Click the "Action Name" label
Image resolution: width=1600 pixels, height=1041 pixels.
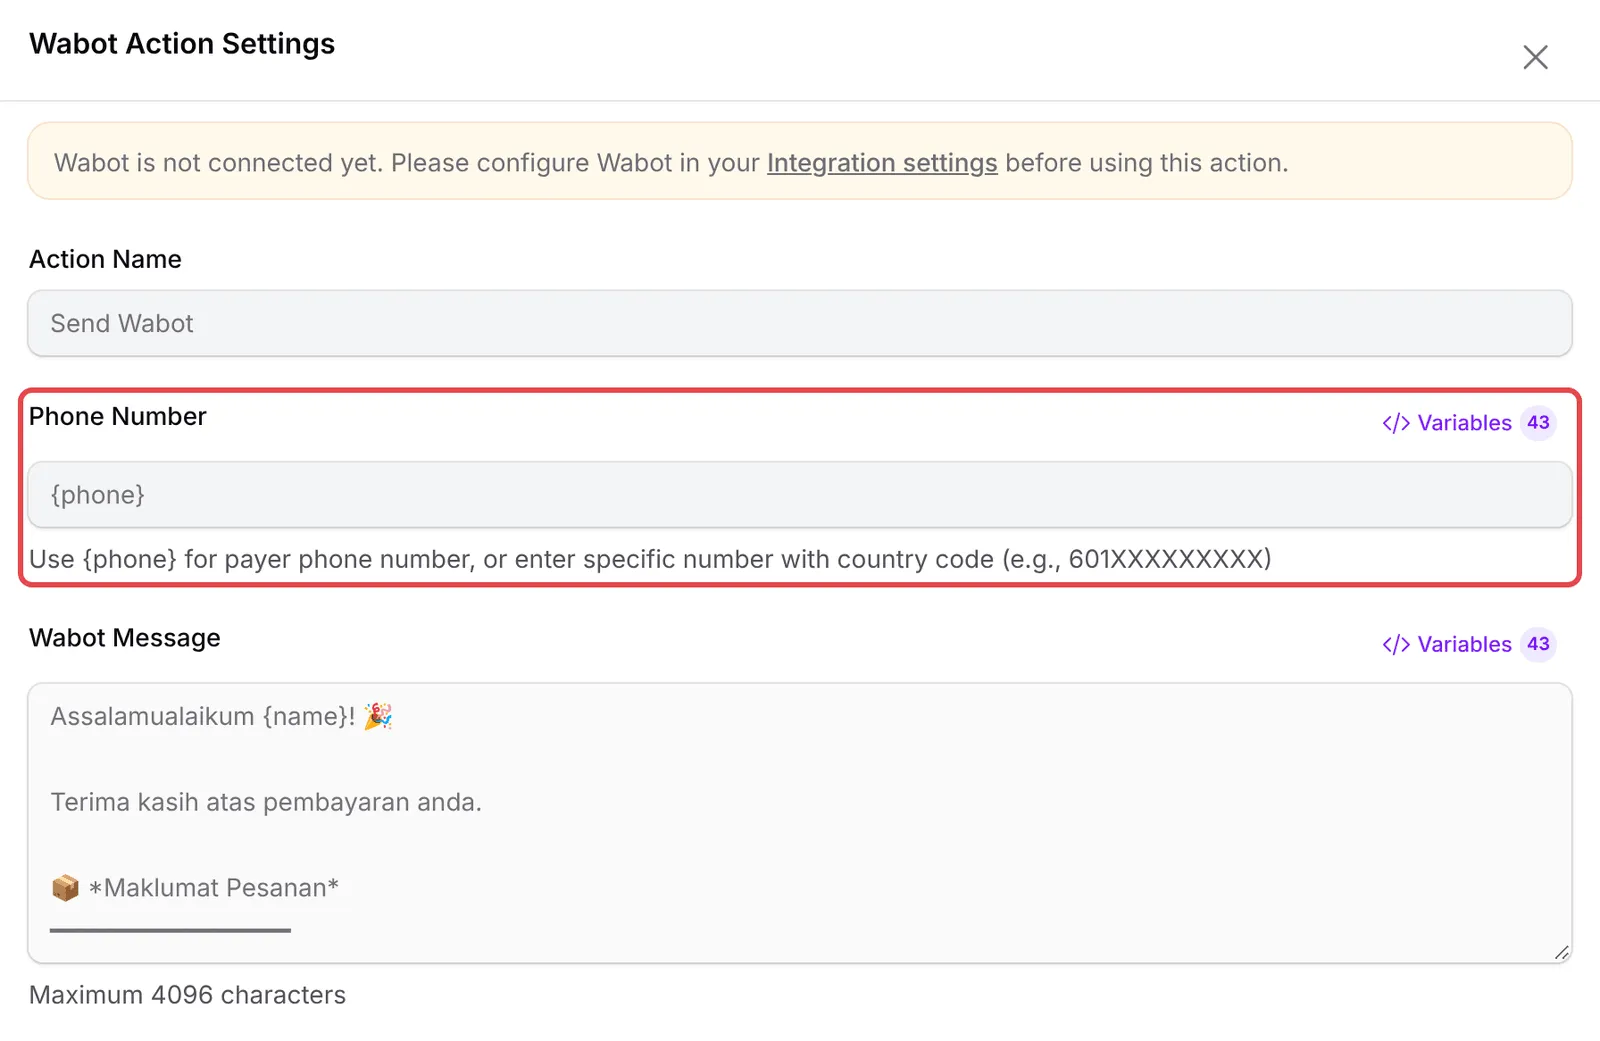coord(105,259)
